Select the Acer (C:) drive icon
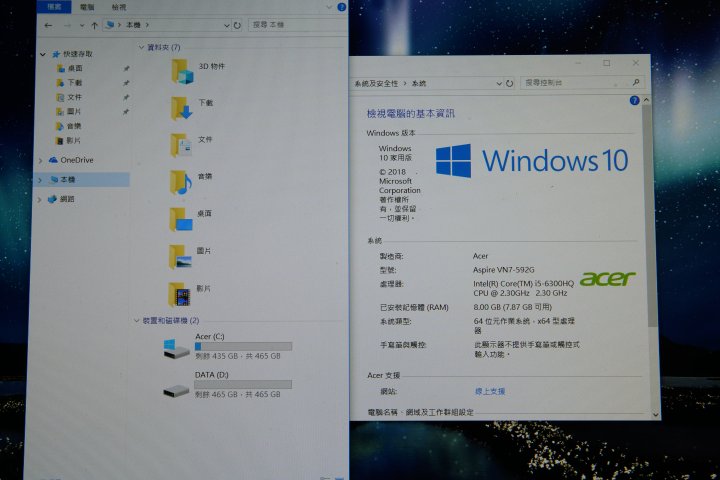720x480 pixels. pos(176,349)
